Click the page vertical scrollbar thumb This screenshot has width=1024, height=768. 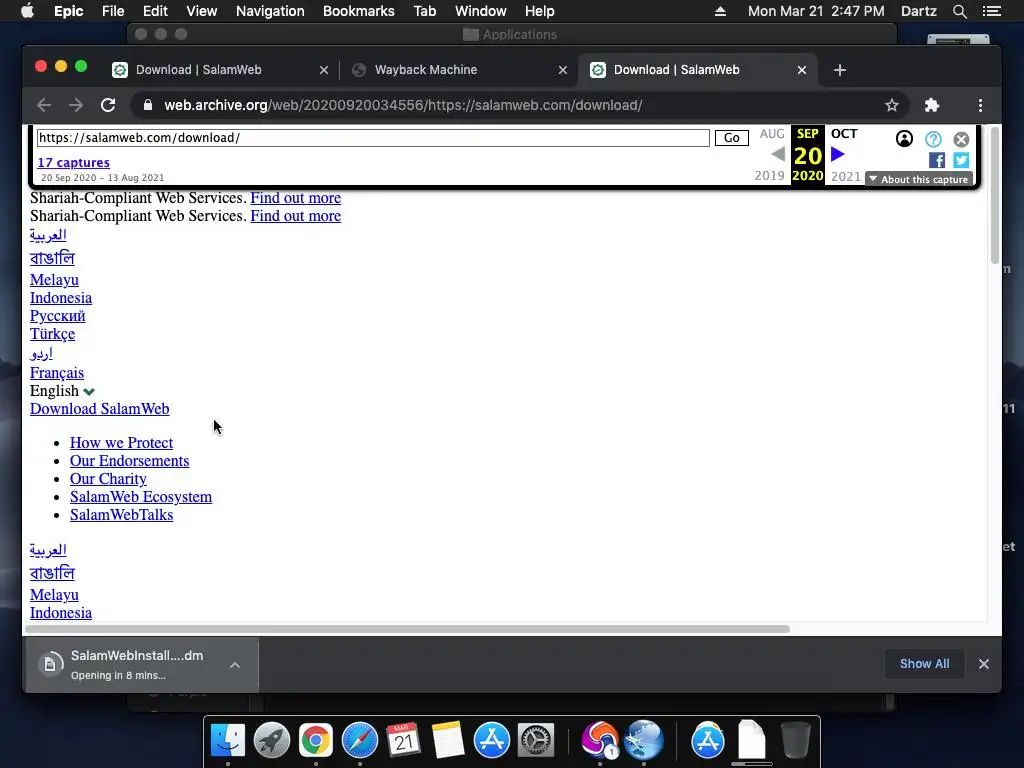(x=995, y=196)
